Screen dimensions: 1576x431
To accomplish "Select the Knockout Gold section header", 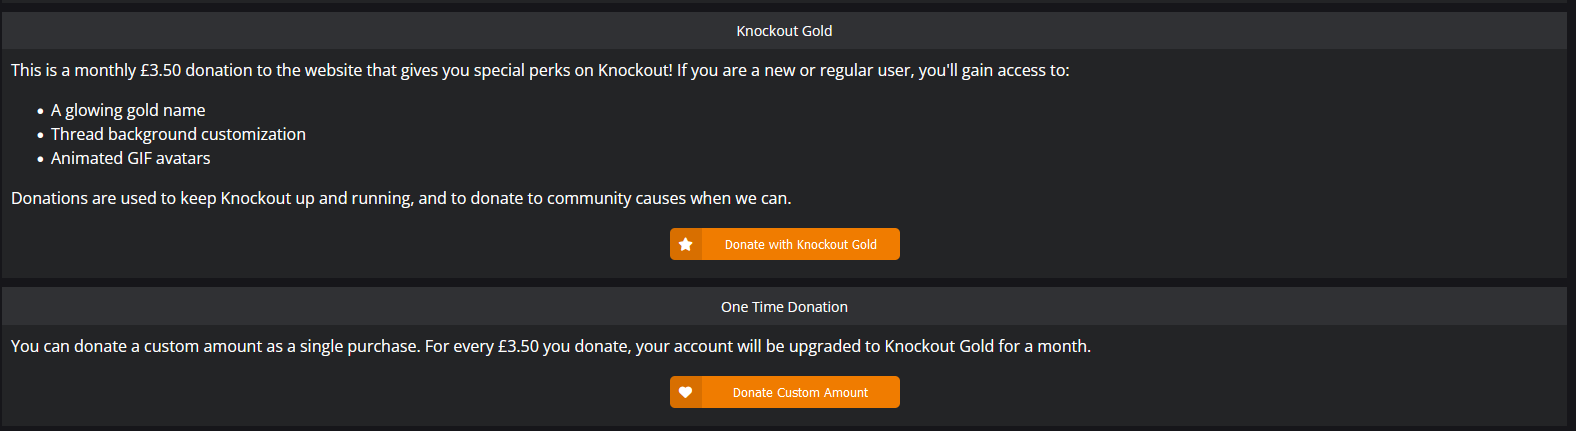I will click(784, 31).
